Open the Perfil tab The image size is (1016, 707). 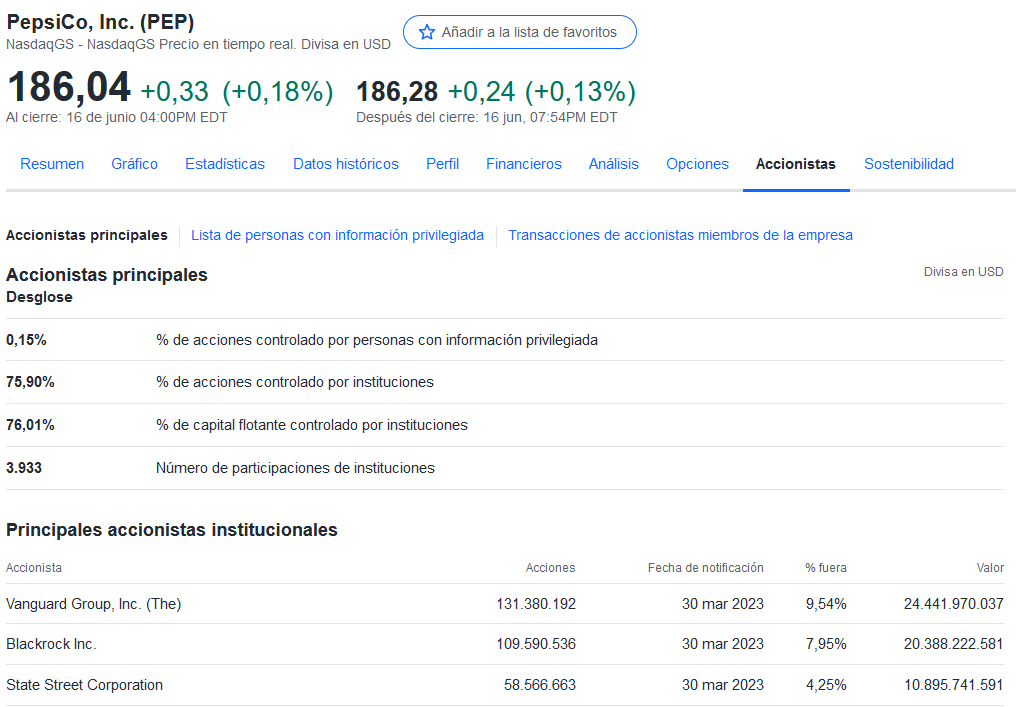click(x=443, y=164)
